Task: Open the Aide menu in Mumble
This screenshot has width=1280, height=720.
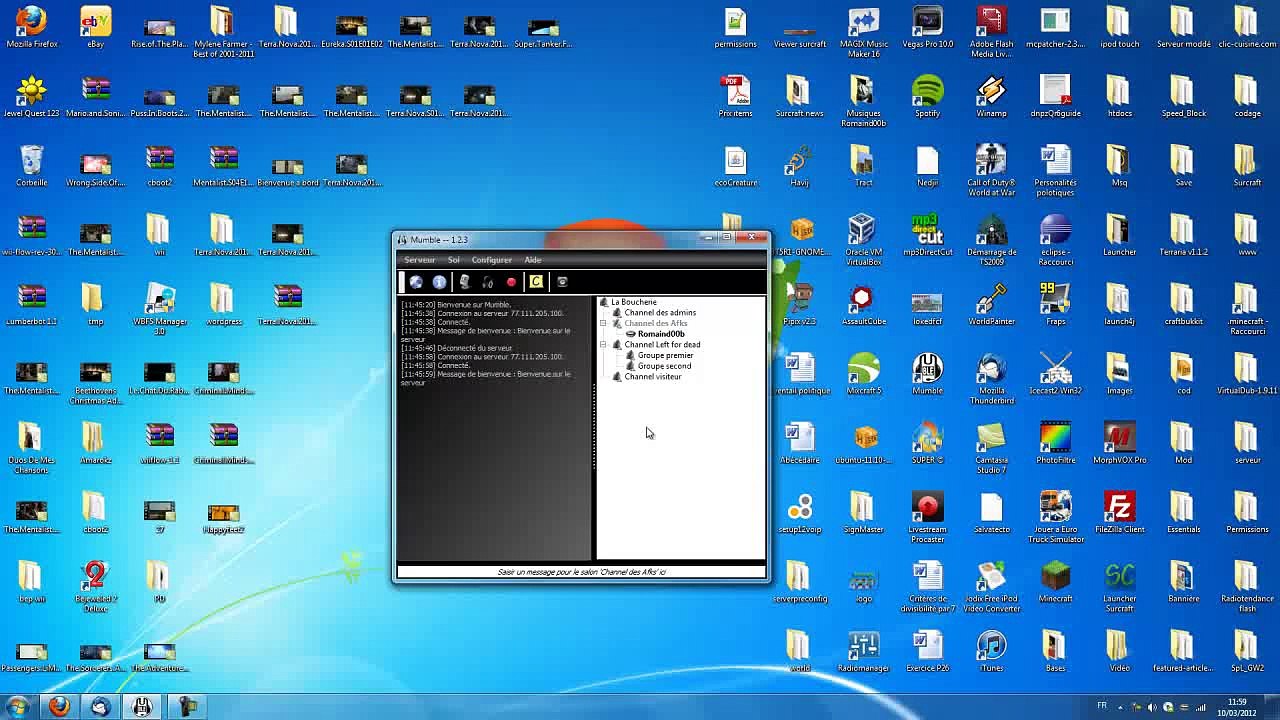Action: pyautogui.click(x=533, y=260)
